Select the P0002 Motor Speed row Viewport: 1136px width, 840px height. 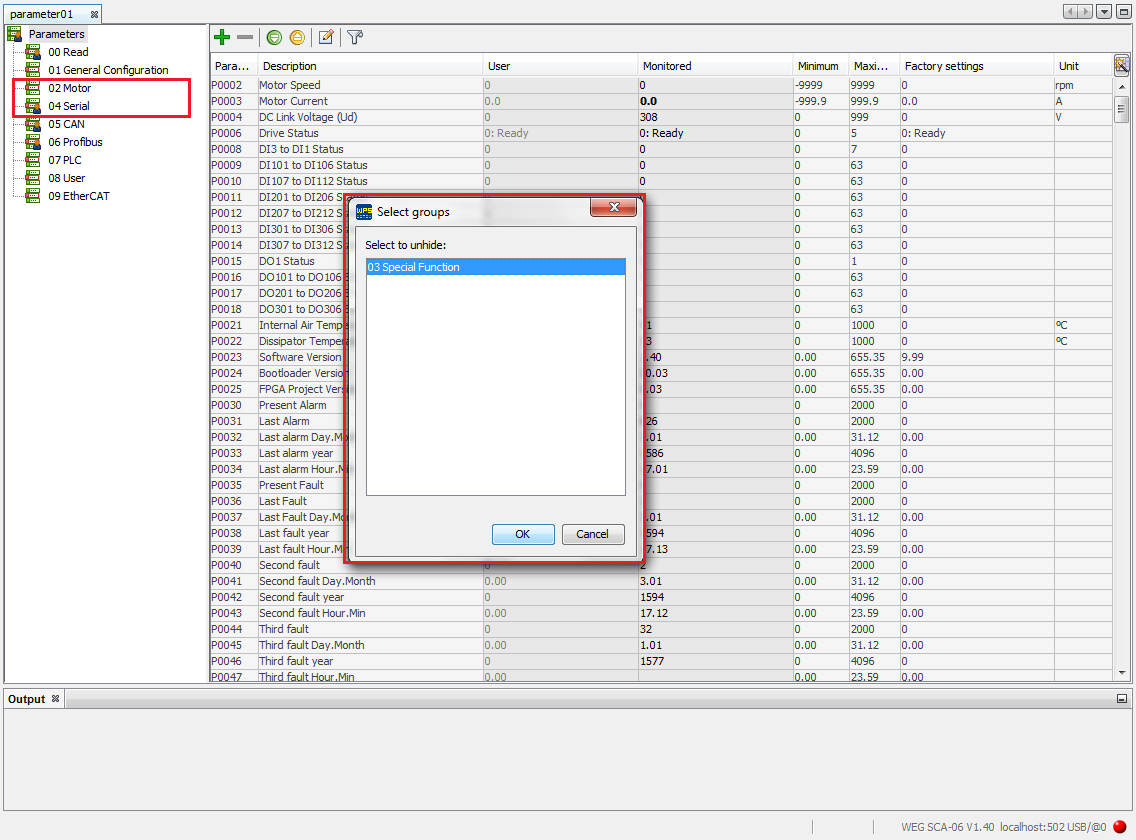pyautogui.click(x=300, y=85)
